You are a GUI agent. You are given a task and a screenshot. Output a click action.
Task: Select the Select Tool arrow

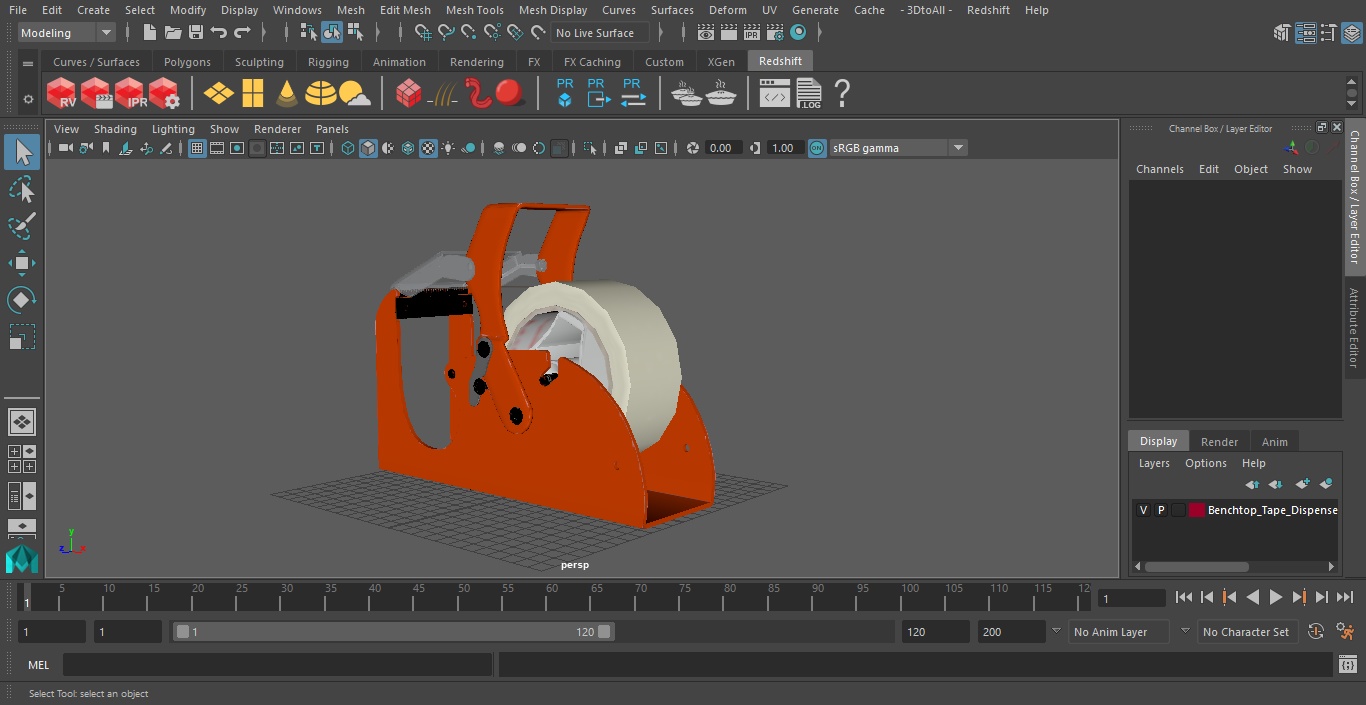(21, 152)
